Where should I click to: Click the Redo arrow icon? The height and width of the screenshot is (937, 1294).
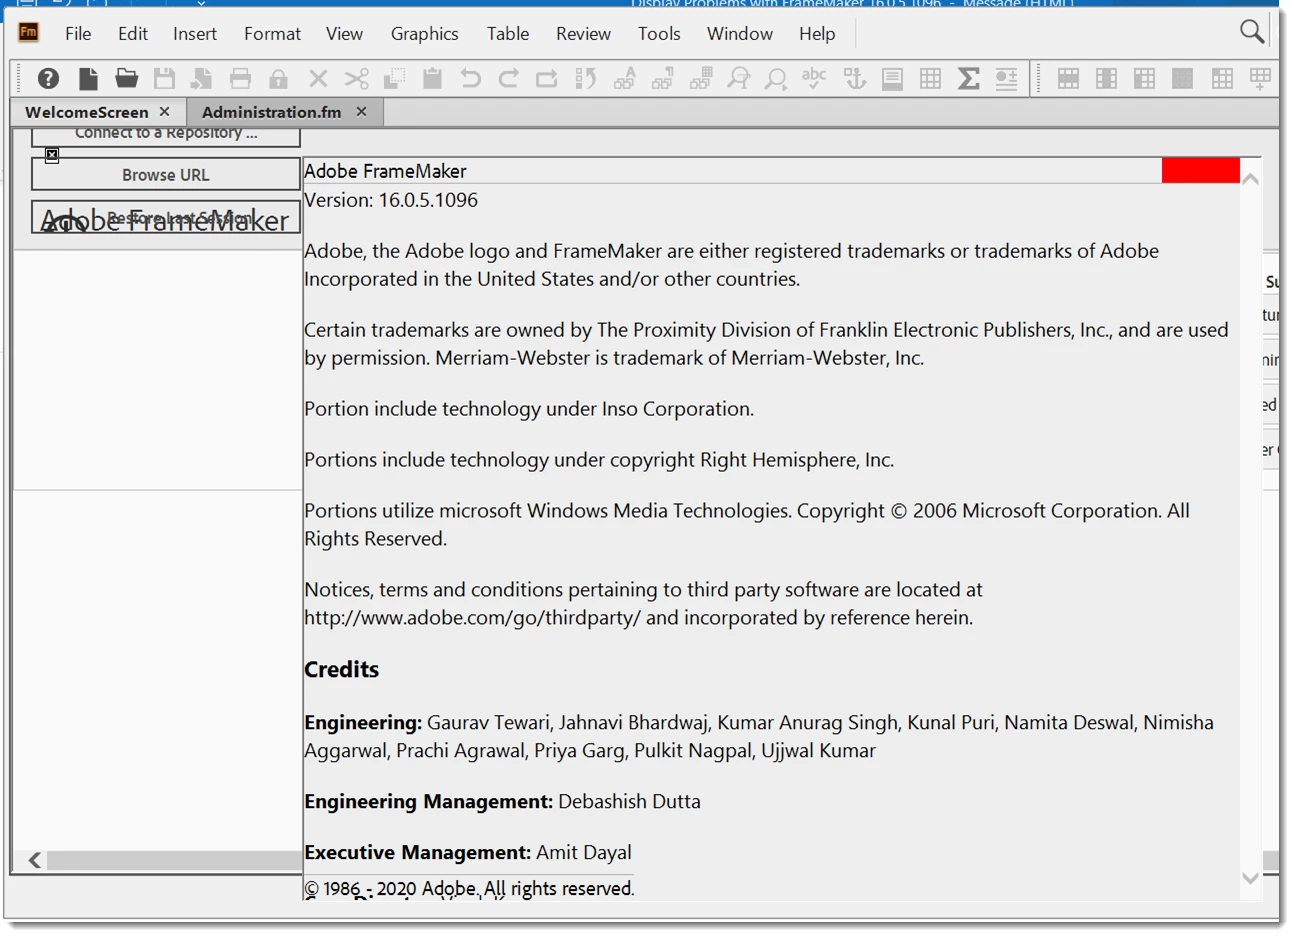508,78
